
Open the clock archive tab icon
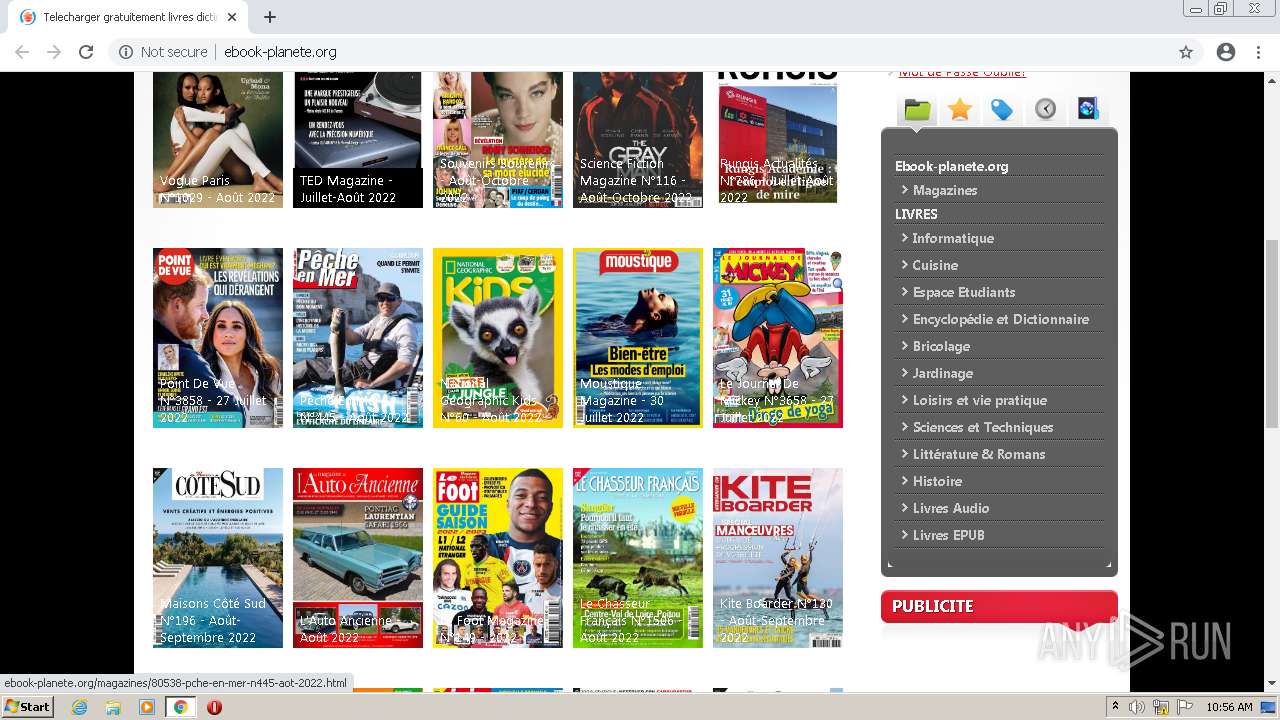click(1046, 110)
